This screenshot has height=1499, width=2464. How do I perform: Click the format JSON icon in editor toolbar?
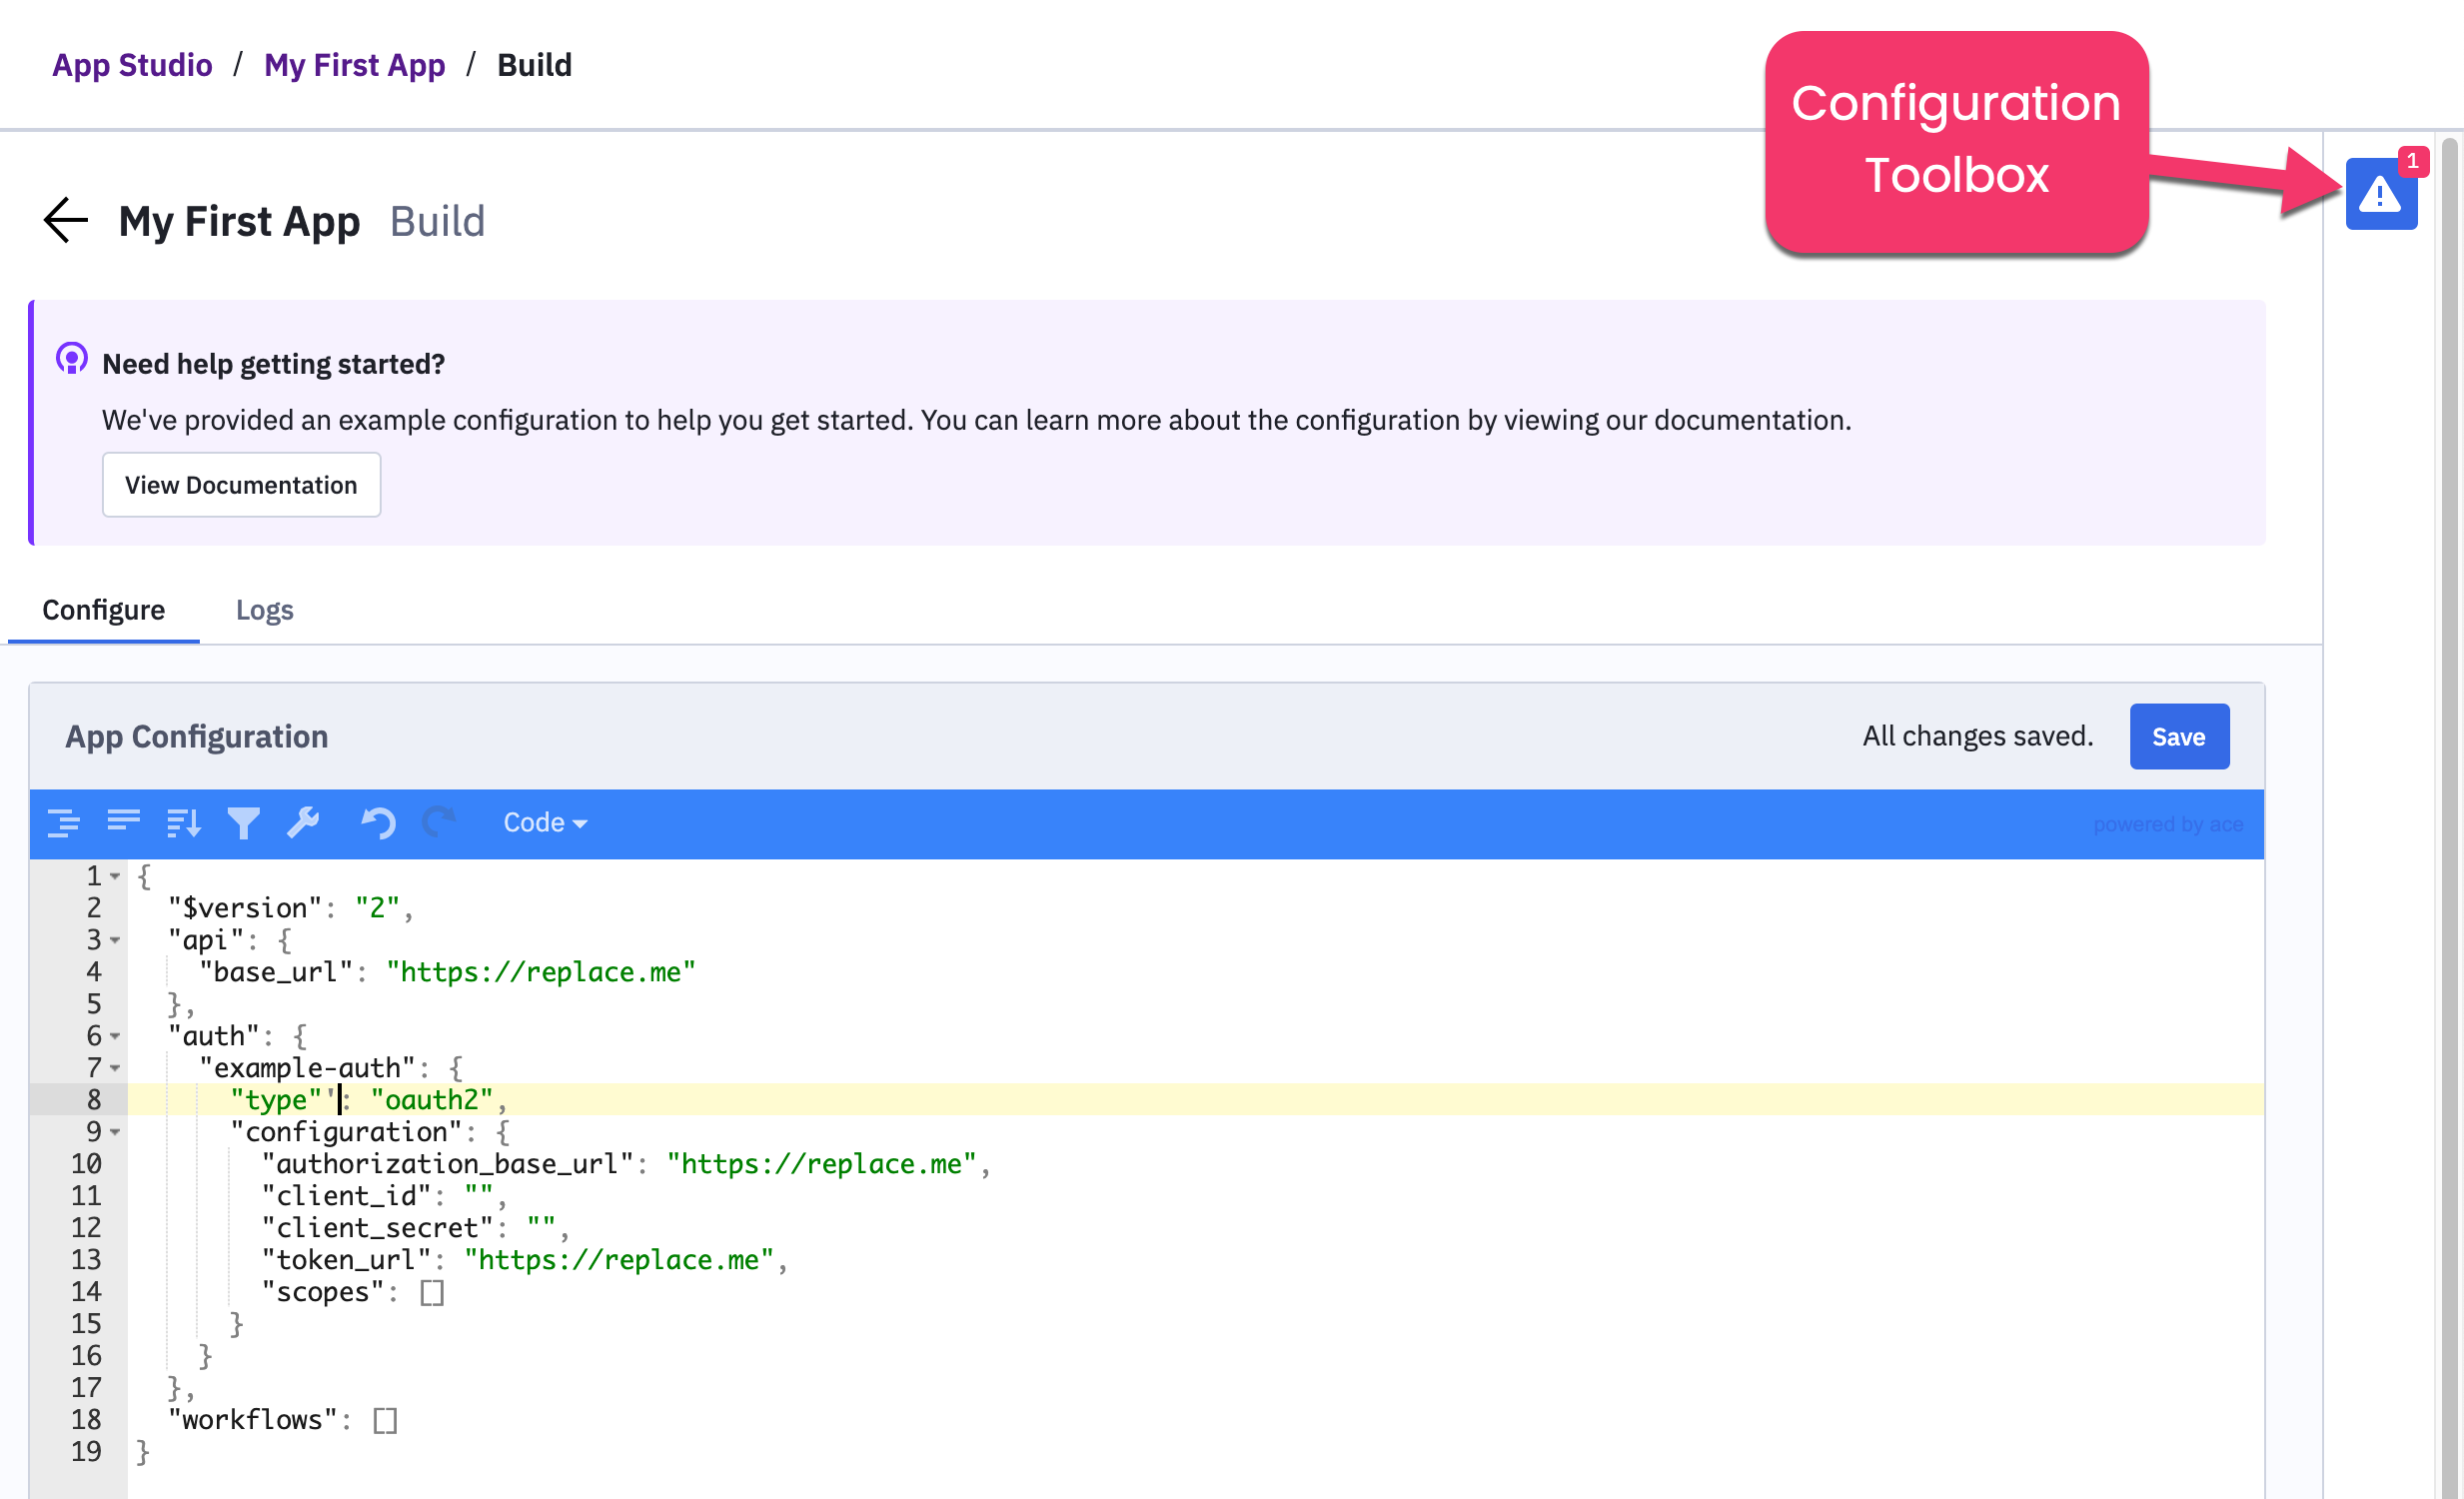coord(64,822)
